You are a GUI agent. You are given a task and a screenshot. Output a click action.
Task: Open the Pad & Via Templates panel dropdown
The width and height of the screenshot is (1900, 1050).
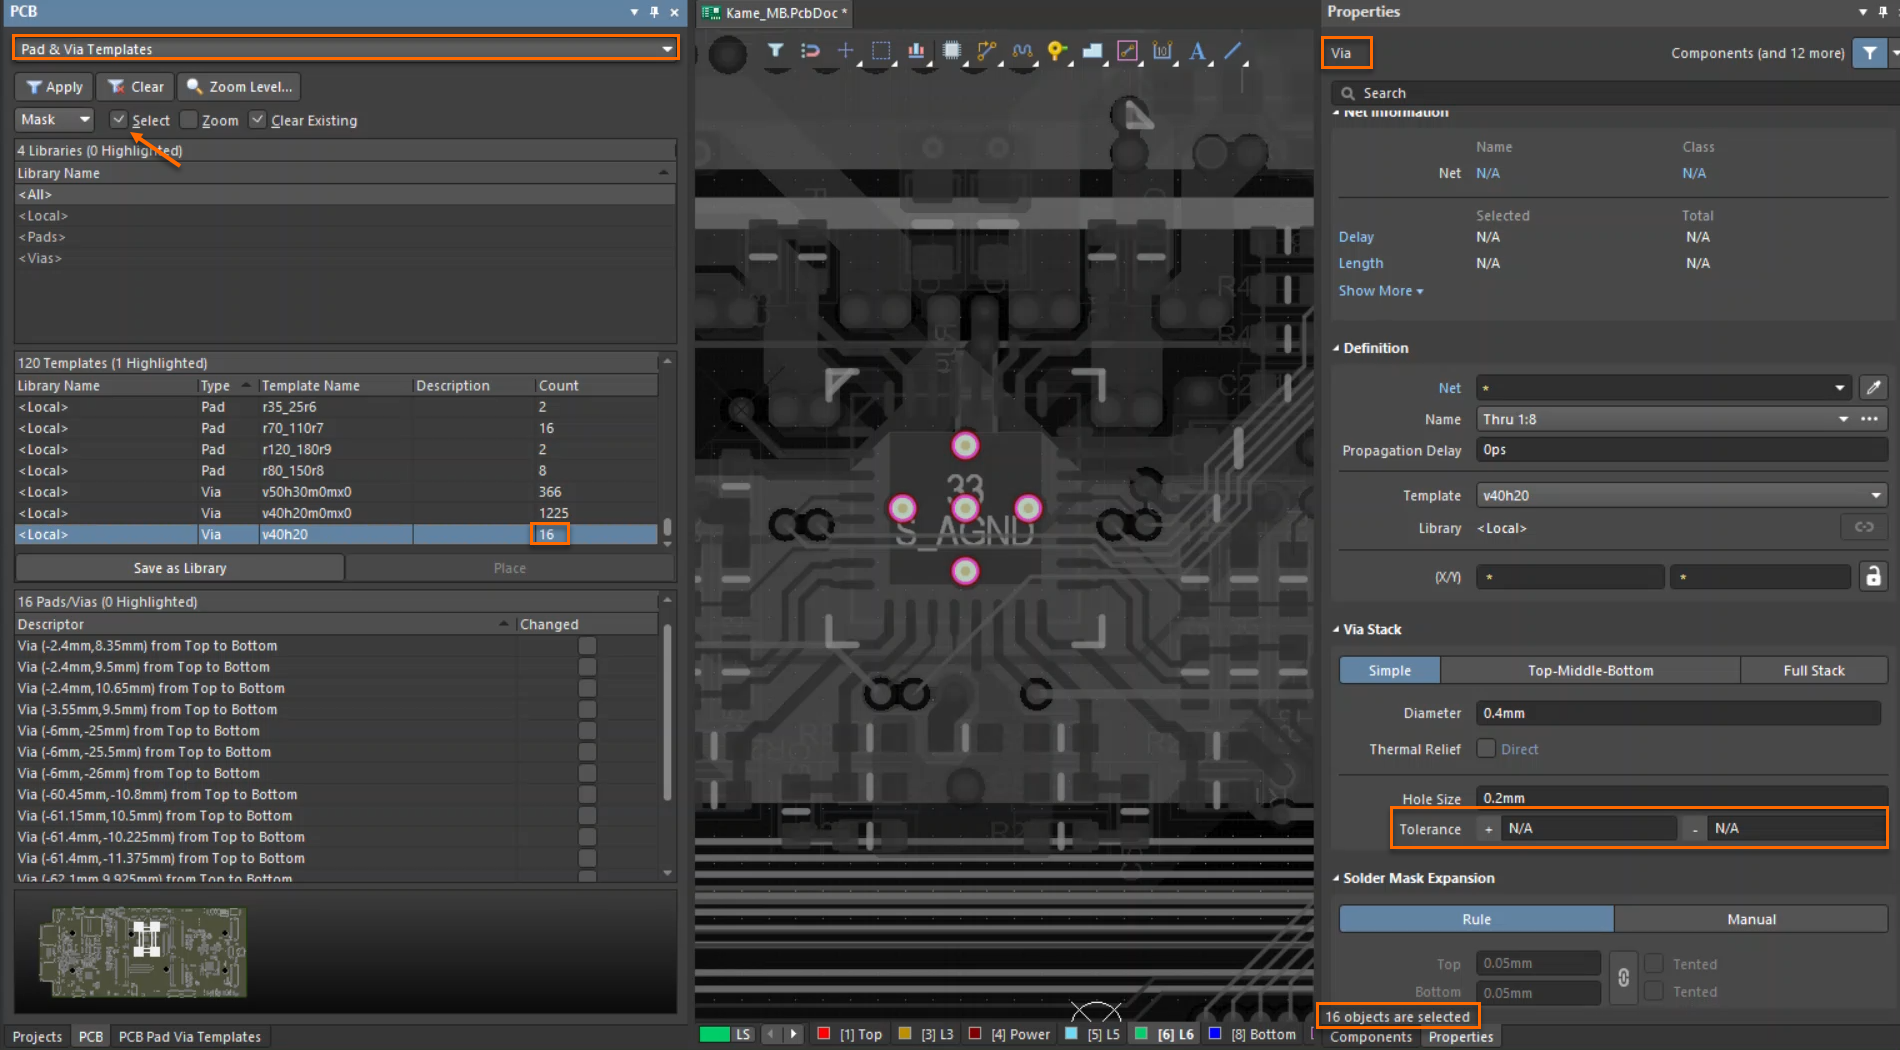[667, 49]
